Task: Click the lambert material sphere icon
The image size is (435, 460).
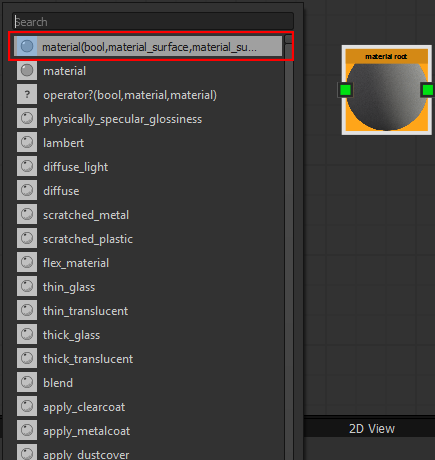Action: (x=27, y=143)
